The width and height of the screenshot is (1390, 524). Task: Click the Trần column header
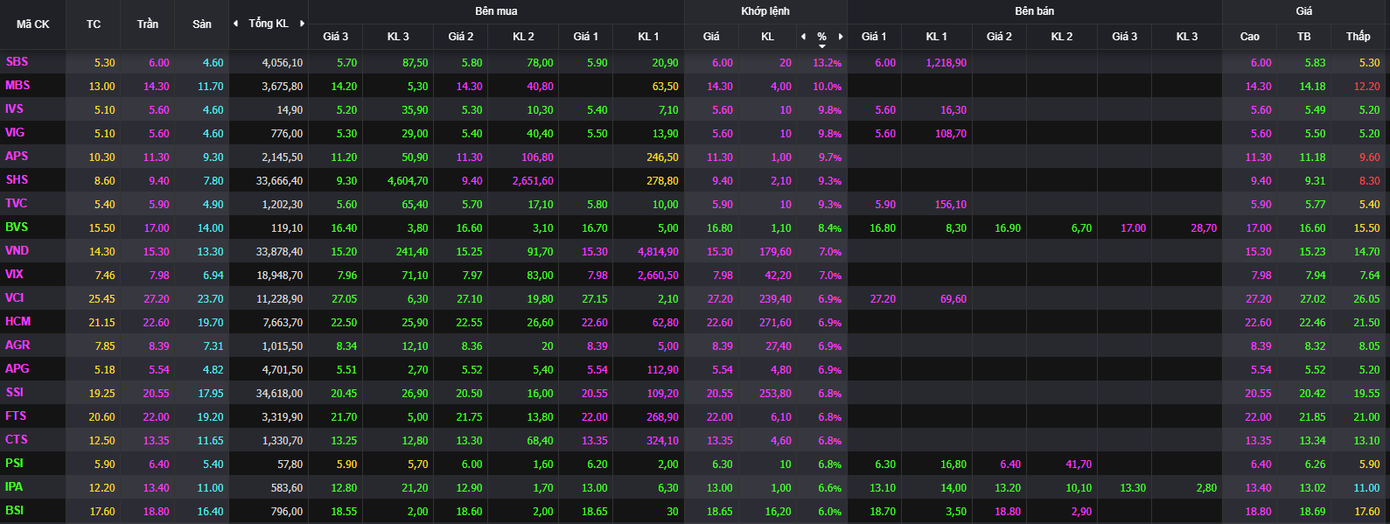(147, 24)
